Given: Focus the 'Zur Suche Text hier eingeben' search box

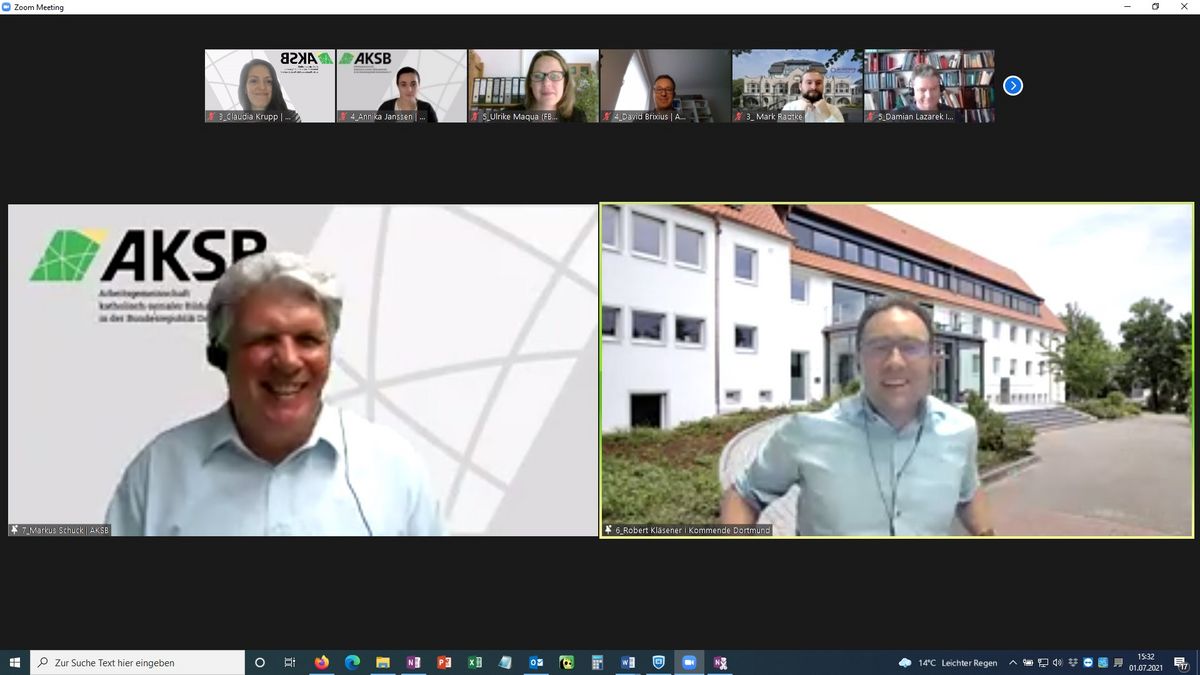Looking at the screenshot, I should pos(137,662).
